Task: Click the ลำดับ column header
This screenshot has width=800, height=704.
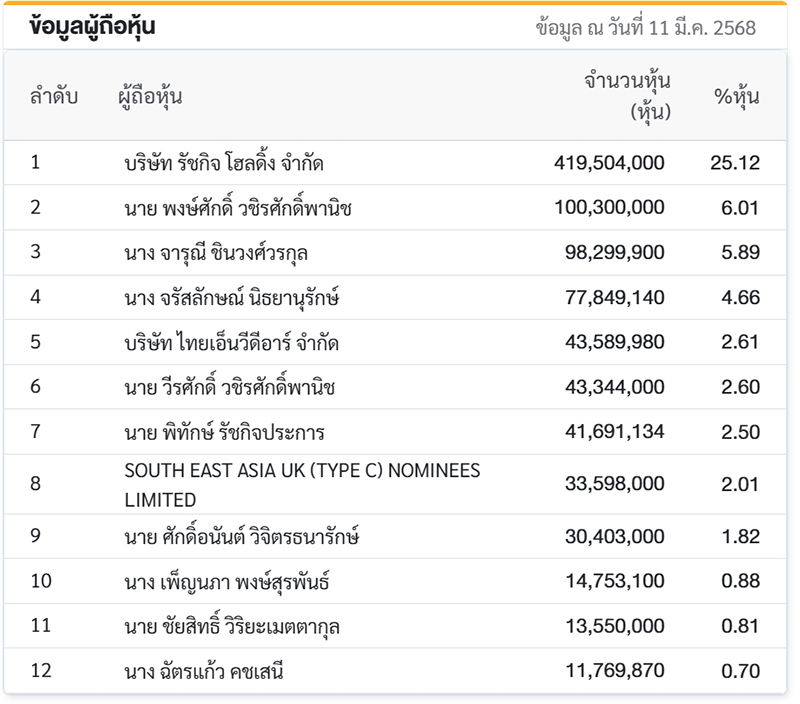Action: point(53,98)
